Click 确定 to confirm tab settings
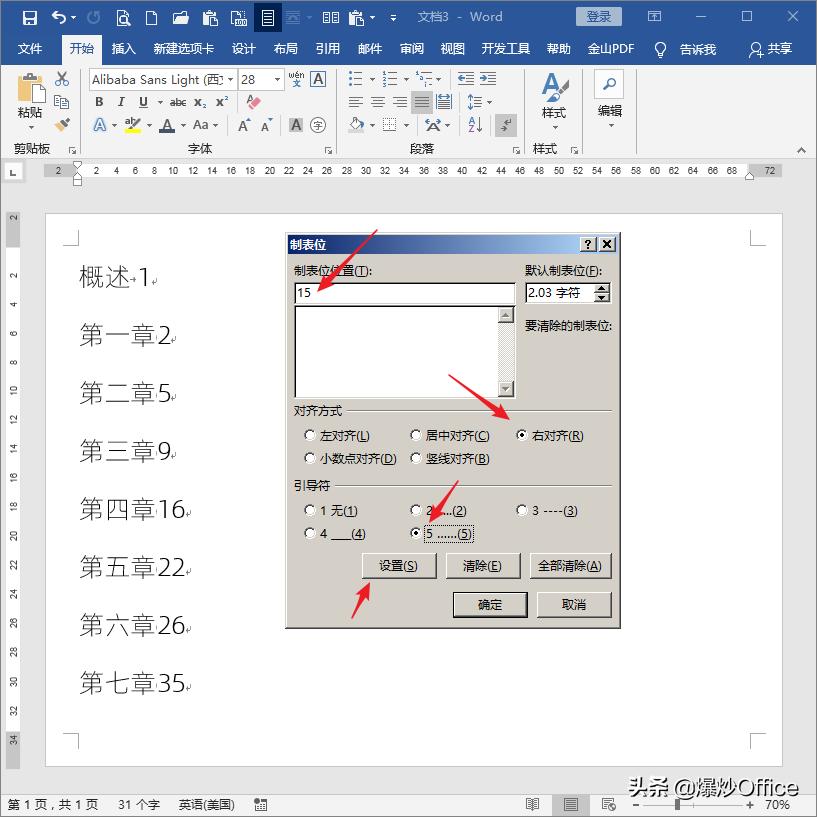Viewport: 817px width, 817px height. click(490, 604)
